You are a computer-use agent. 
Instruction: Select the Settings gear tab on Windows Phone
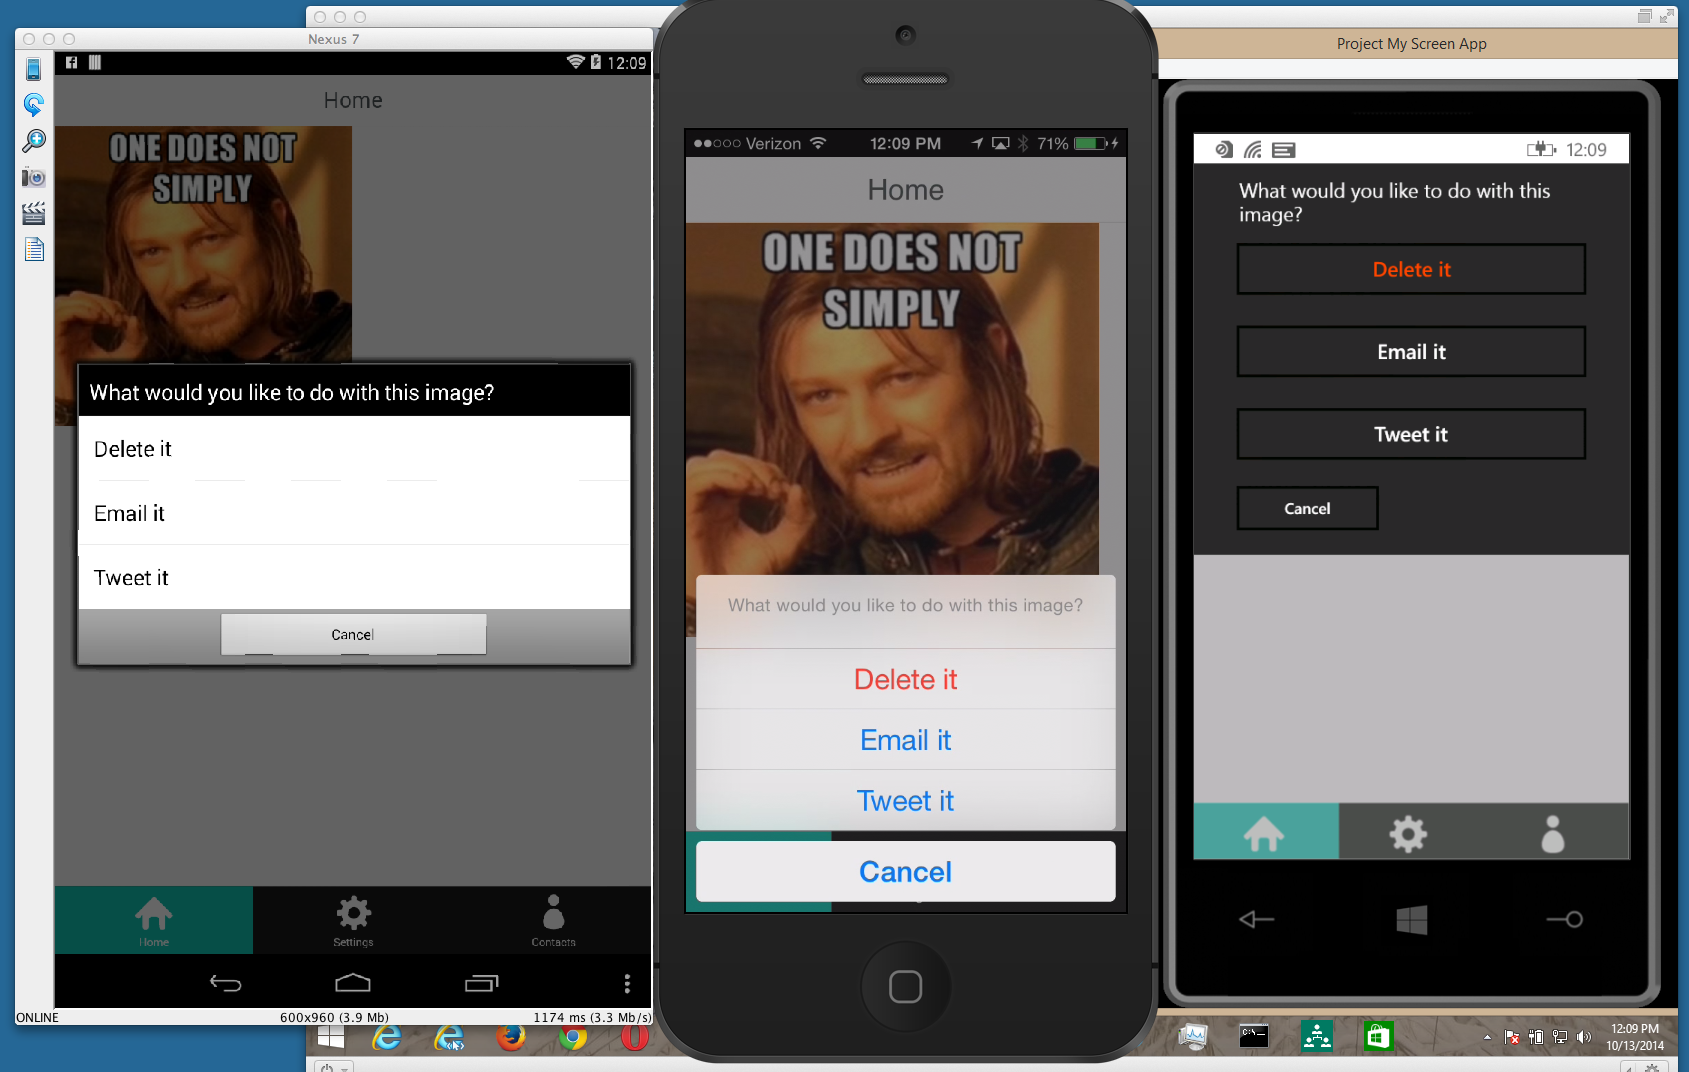tap(1408, 832)
